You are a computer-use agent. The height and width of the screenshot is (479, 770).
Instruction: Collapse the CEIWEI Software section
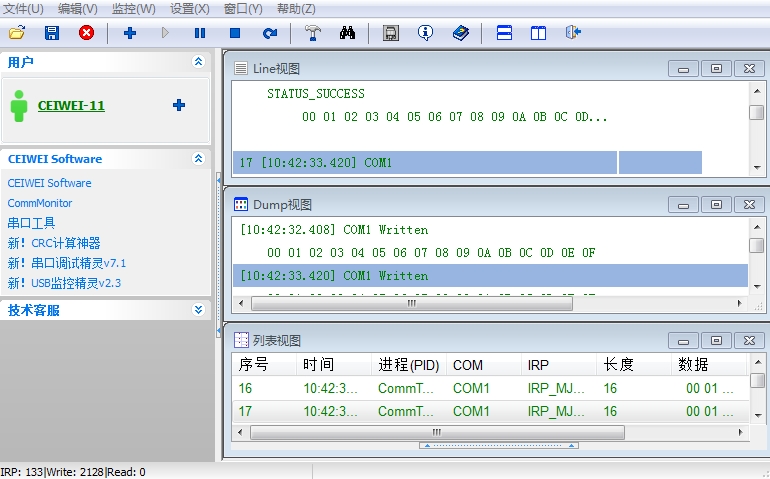(x=198, y=159)
